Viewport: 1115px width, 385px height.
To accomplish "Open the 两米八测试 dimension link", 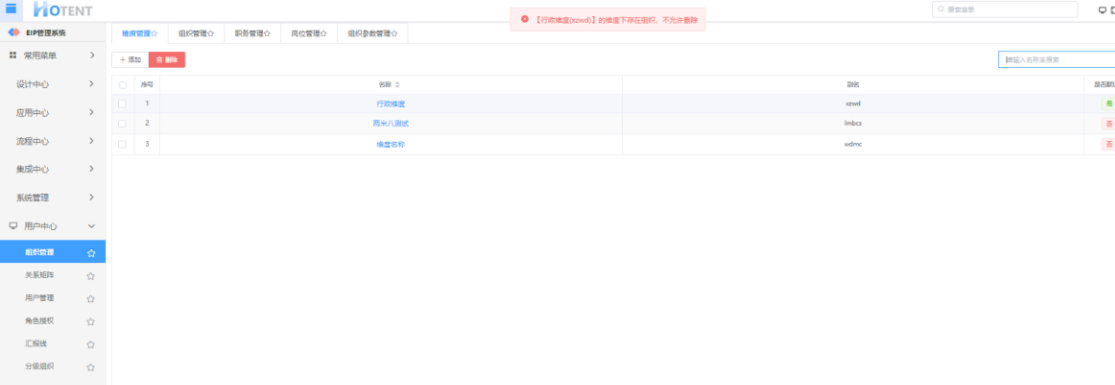I will coord(390,124).
